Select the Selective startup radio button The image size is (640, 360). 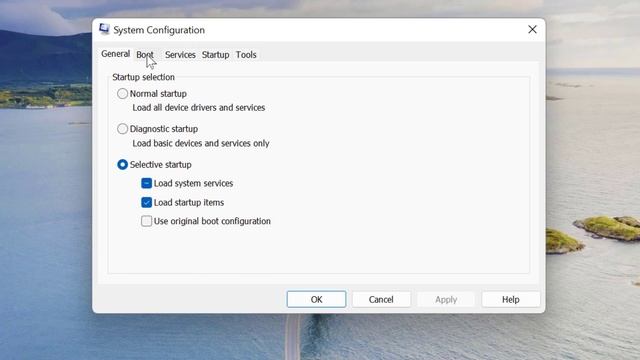(122, 164)
